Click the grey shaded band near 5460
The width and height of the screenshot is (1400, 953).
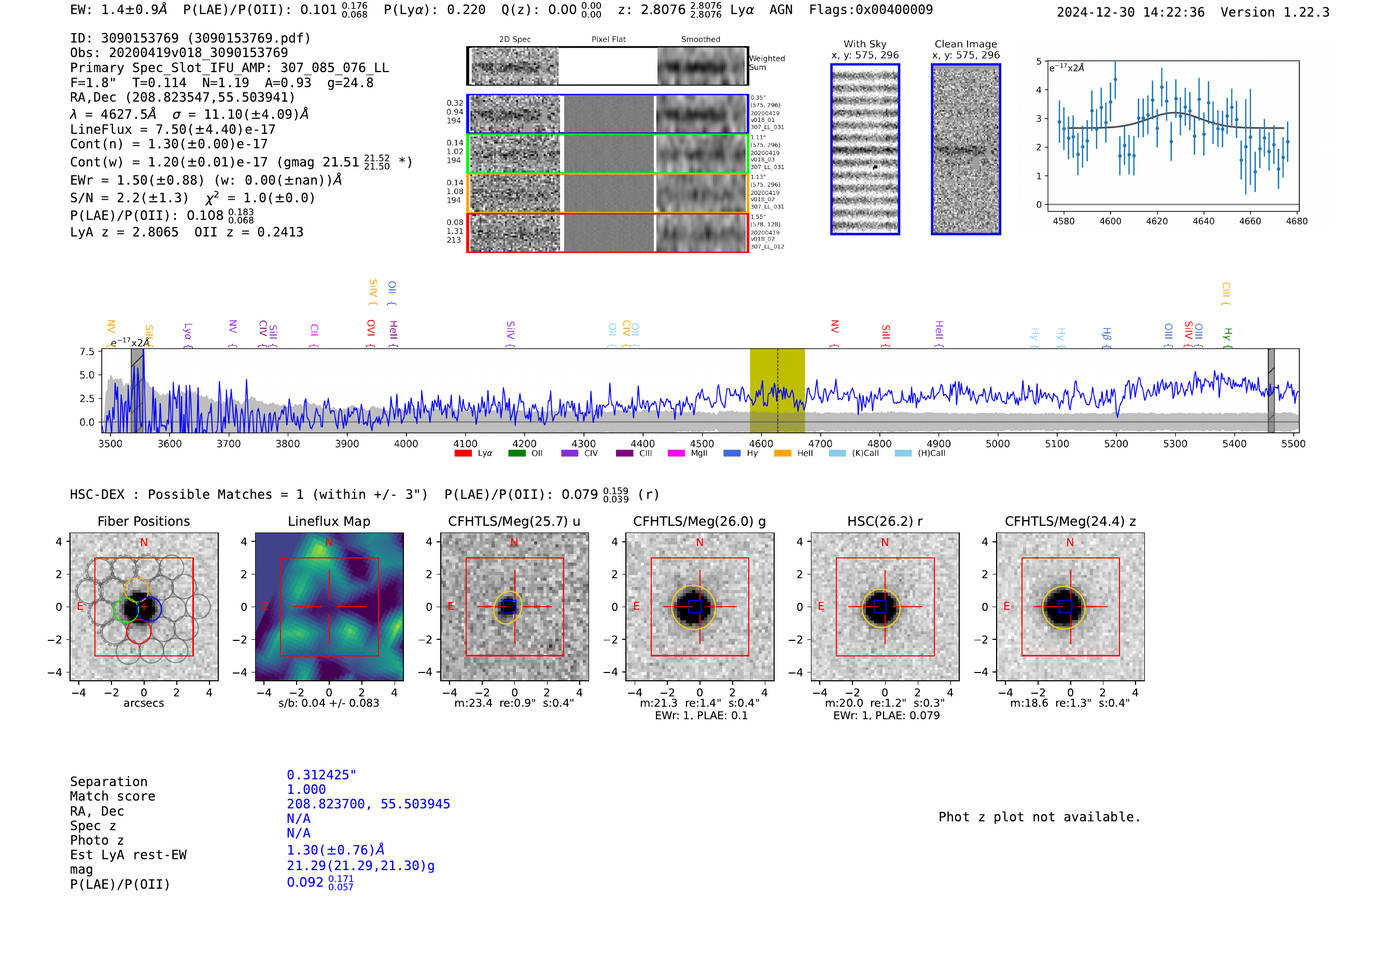(x=1271, y=390)
